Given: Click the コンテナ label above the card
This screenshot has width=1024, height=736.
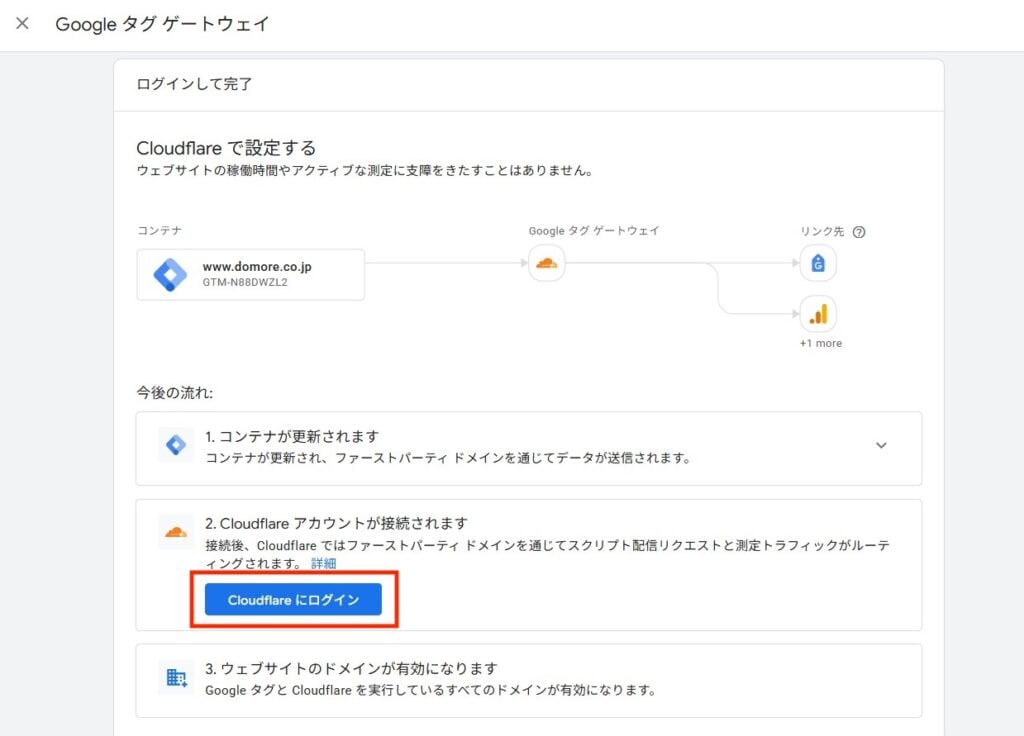Looking at the screenshot, I should 159,231.
